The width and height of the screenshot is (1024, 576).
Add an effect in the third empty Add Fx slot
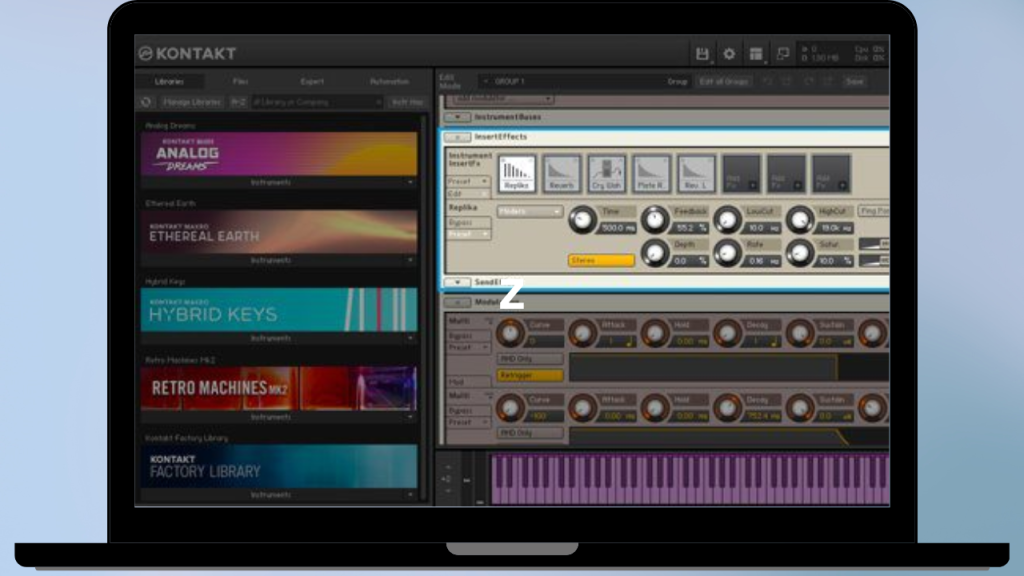coord(831,174)
